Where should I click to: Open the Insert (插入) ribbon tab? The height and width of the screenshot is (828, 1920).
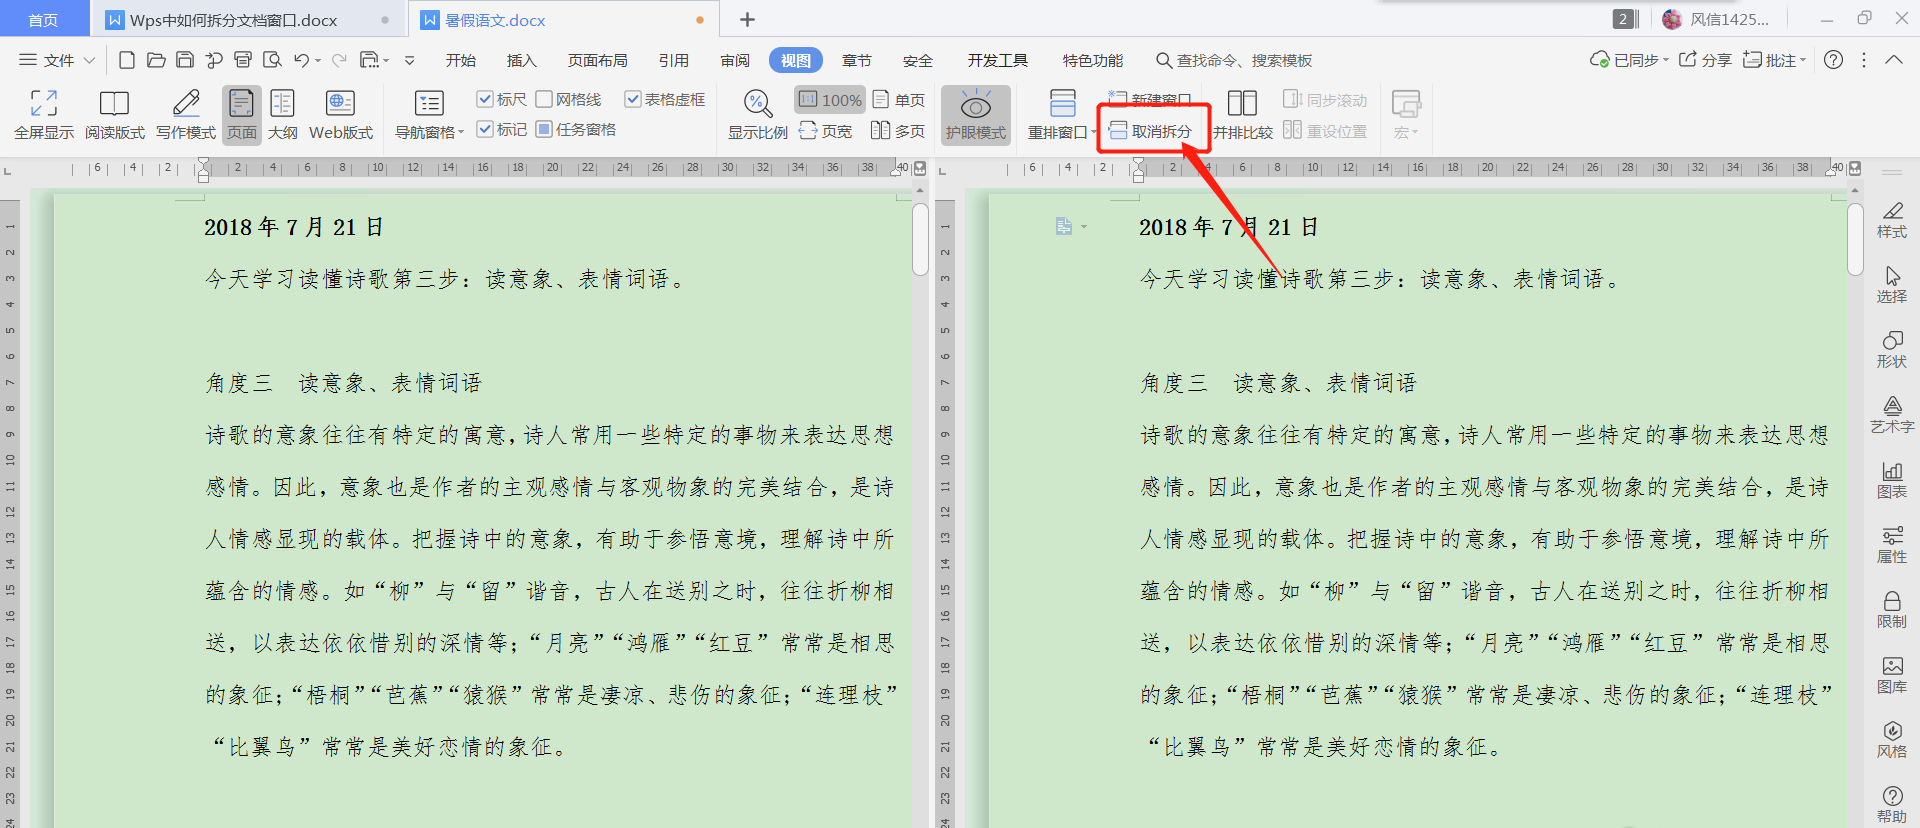(522, 60)
